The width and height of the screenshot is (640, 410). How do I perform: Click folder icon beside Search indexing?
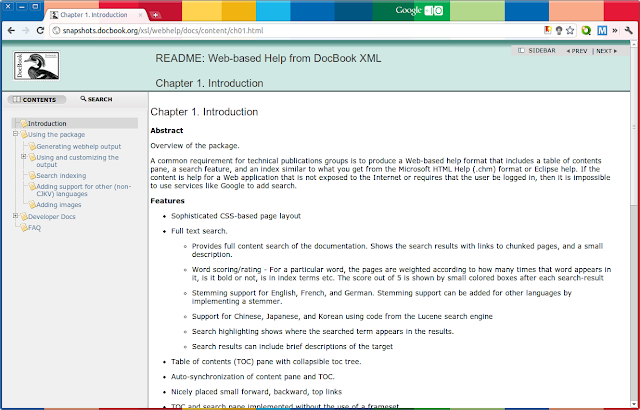tap(32, 175)
